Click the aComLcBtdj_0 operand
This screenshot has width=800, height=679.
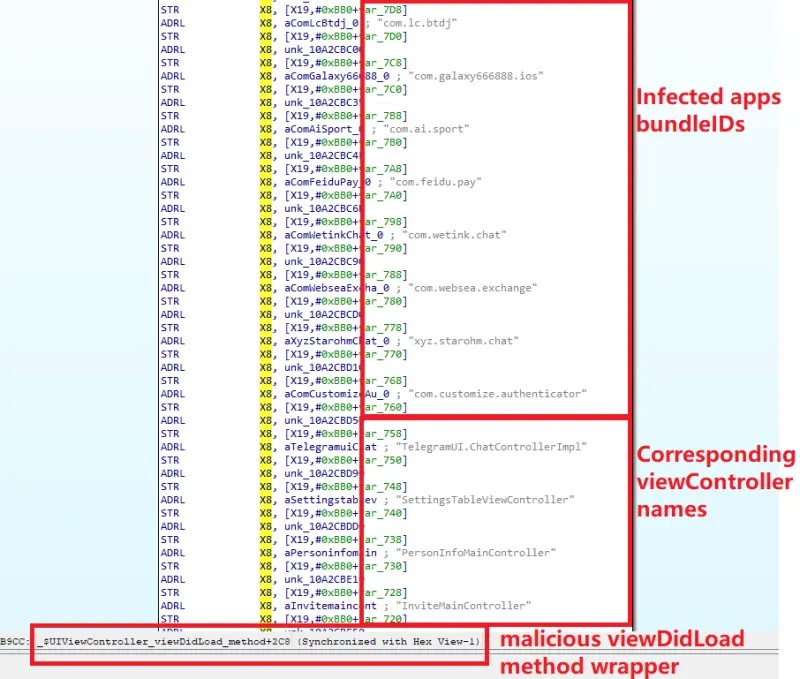pyautogui.click(x=322, y=23)
